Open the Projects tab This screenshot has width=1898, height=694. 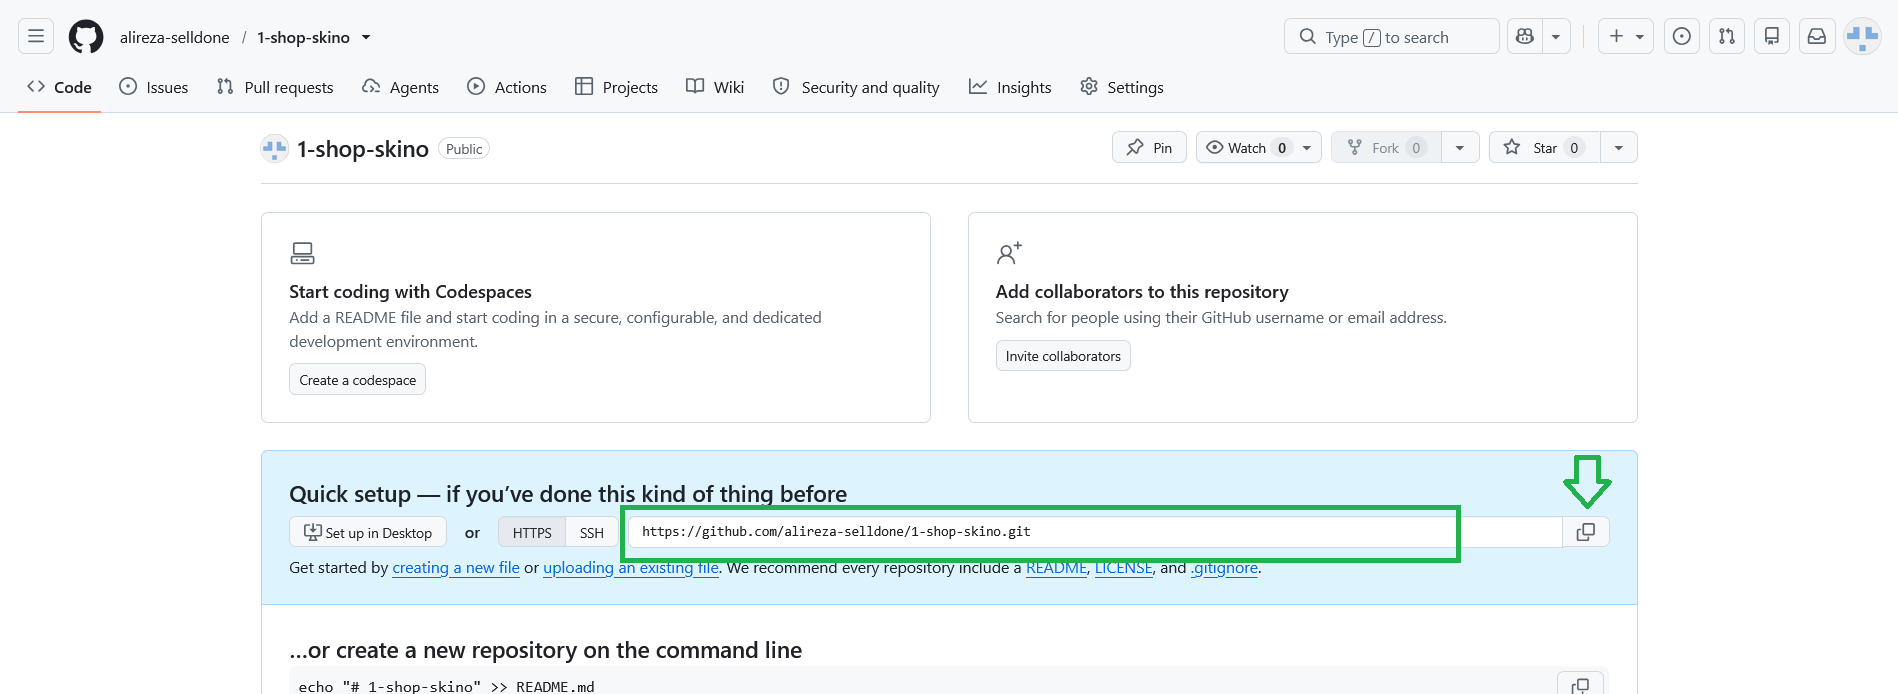616,87
